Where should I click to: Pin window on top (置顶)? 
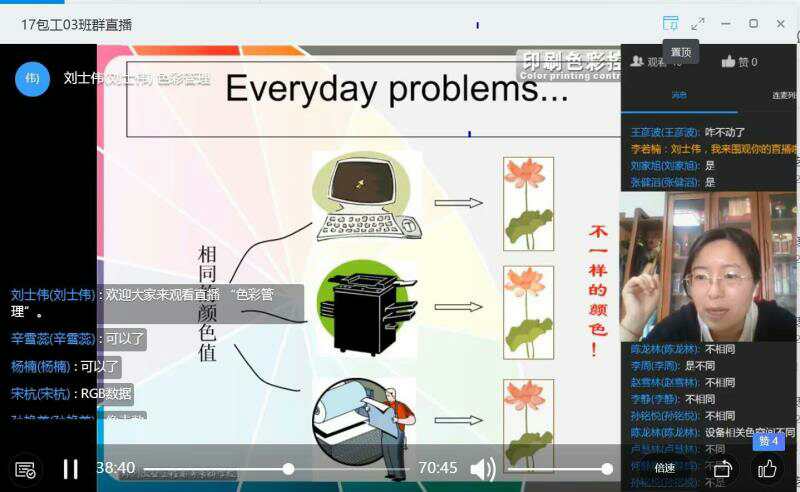tap(670, 23)
